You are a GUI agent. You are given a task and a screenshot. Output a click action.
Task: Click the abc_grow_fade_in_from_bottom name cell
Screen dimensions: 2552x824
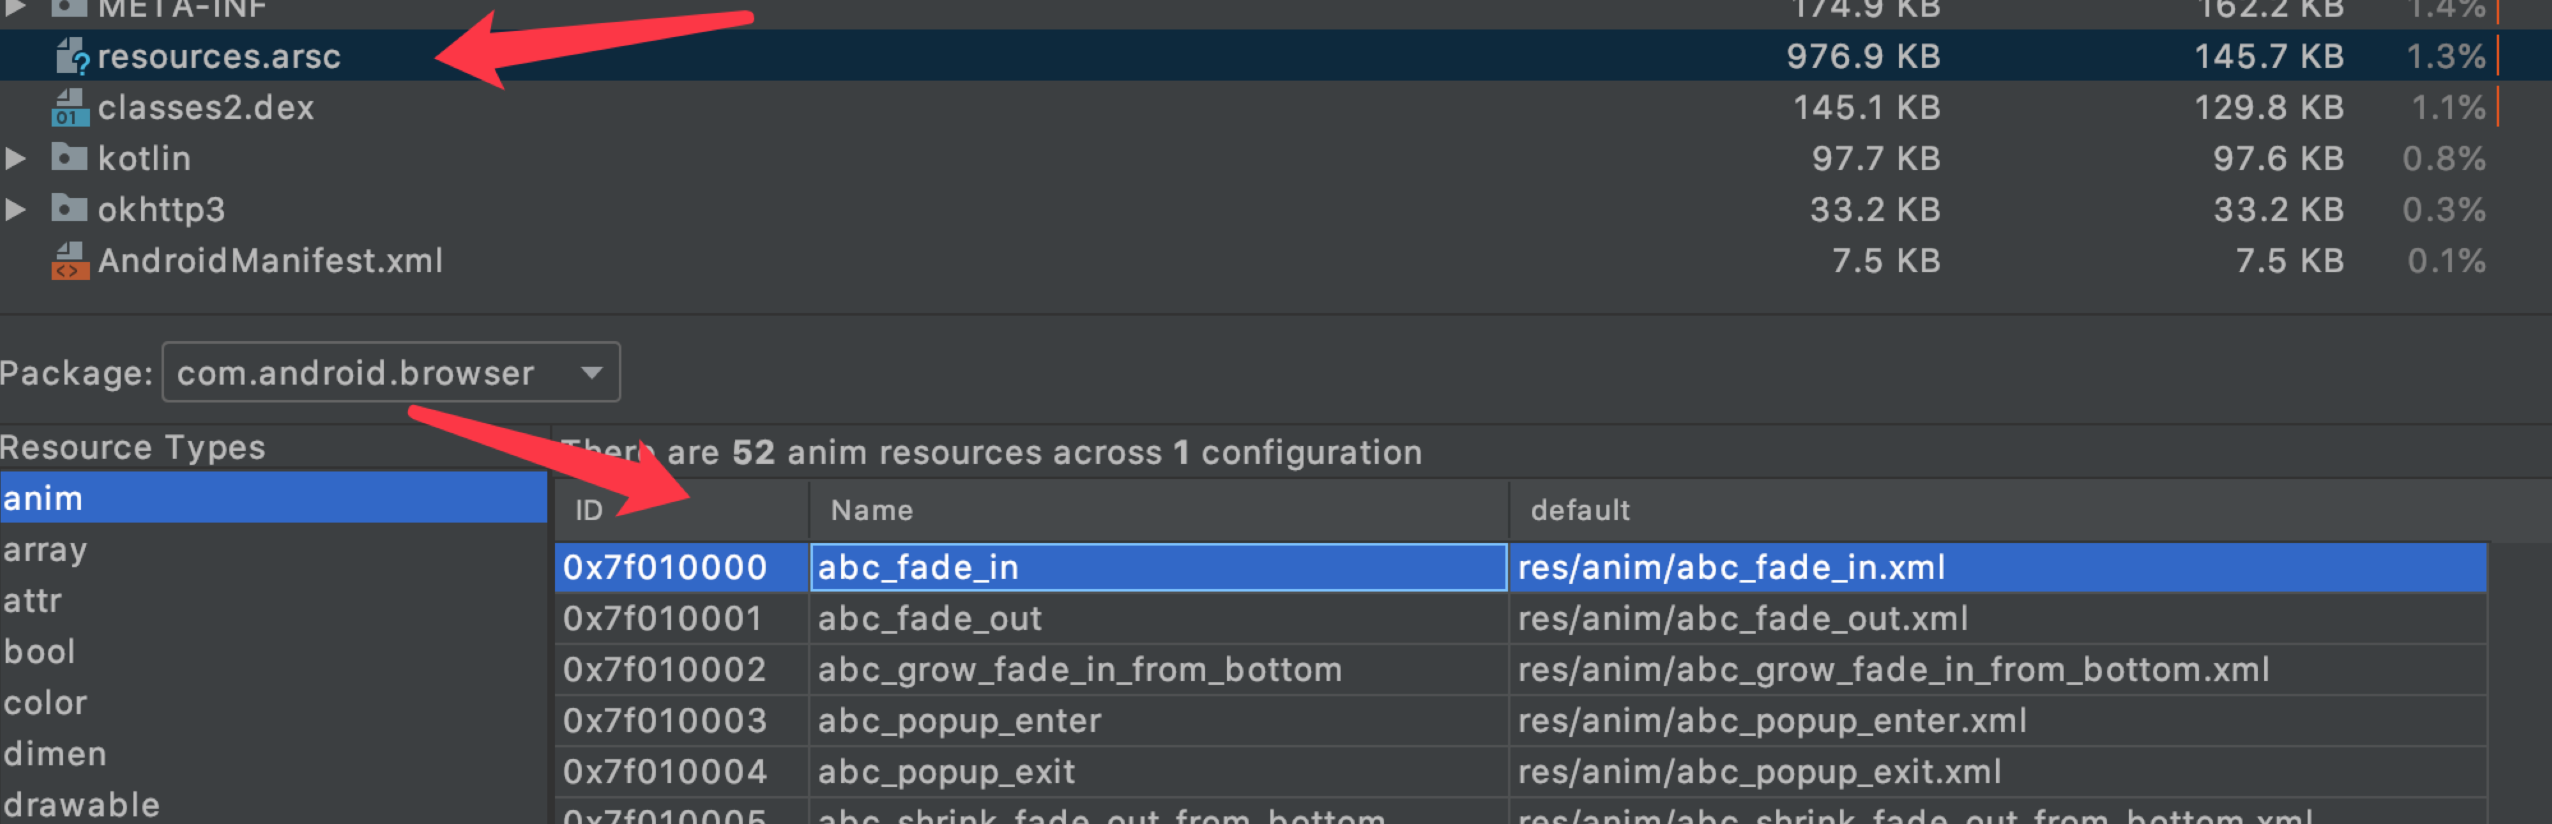tap(1158, 669)
